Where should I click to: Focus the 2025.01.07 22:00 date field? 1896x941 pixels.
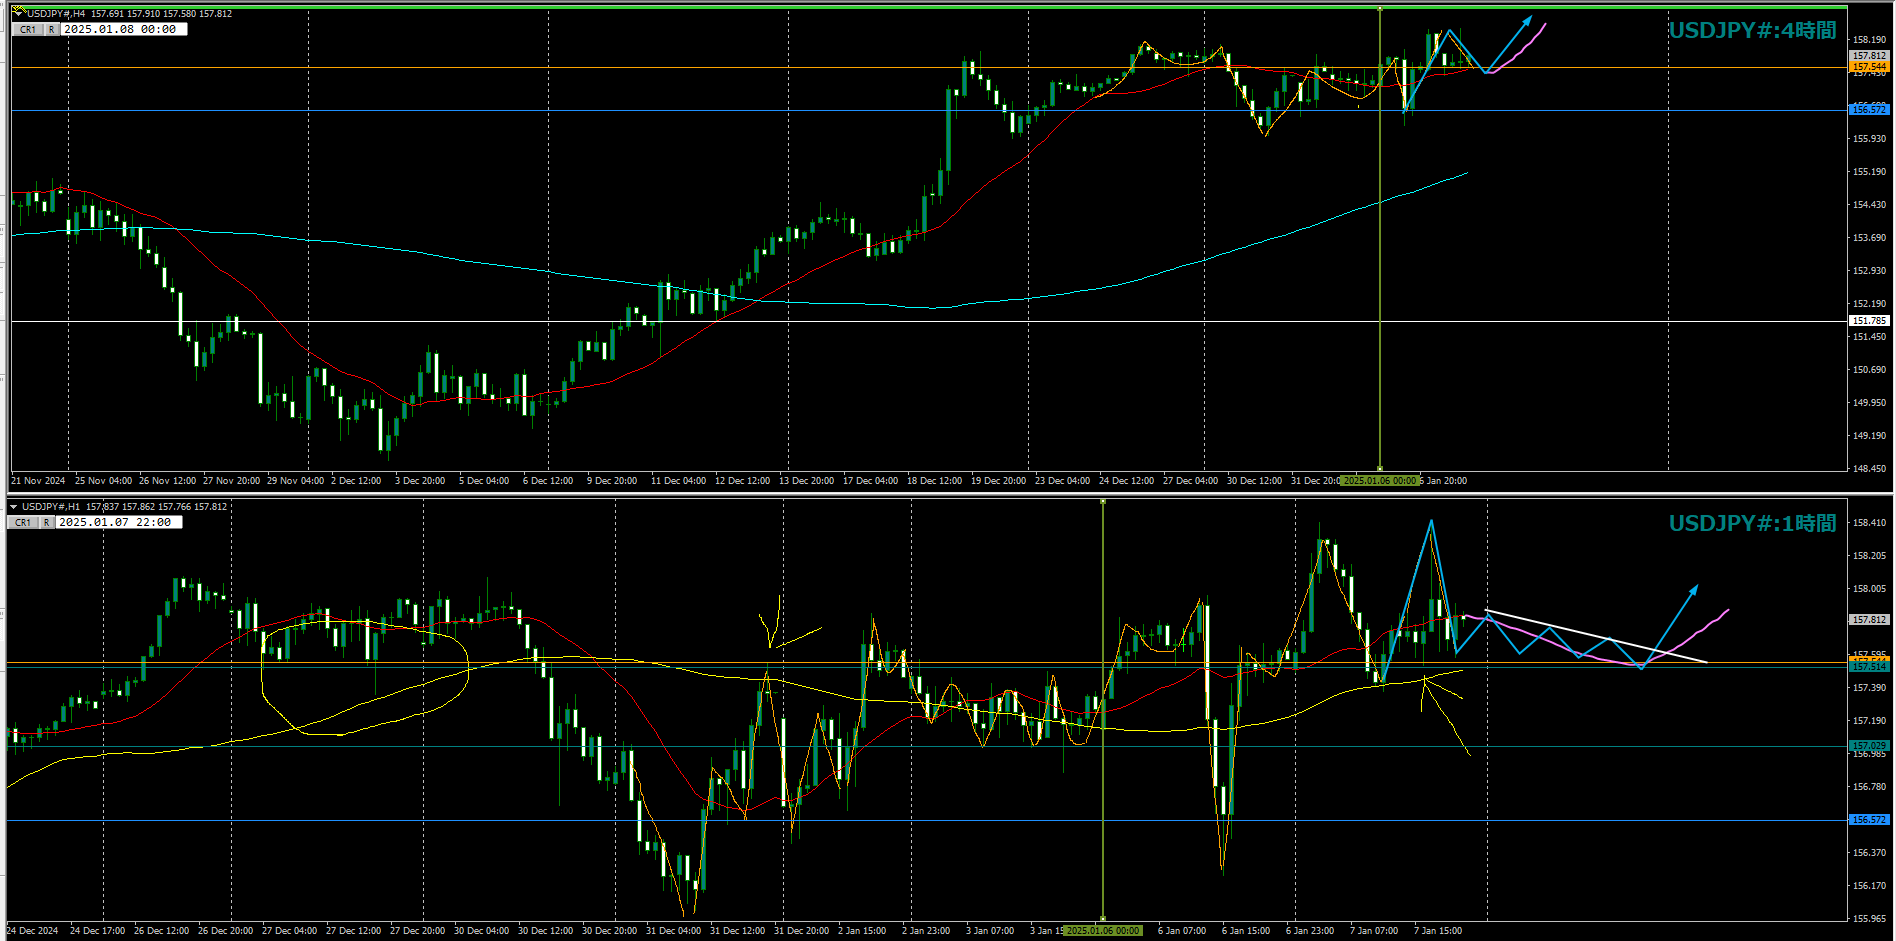(119, 523)
